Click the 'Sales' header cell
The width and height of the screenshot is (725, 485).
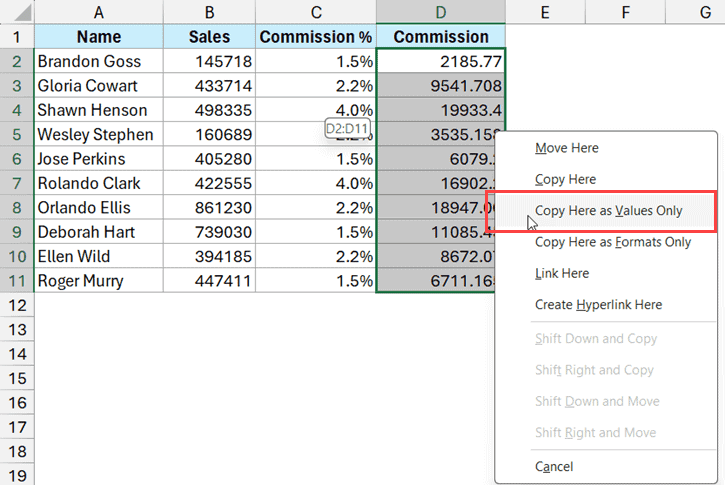(x=209, y=37)
